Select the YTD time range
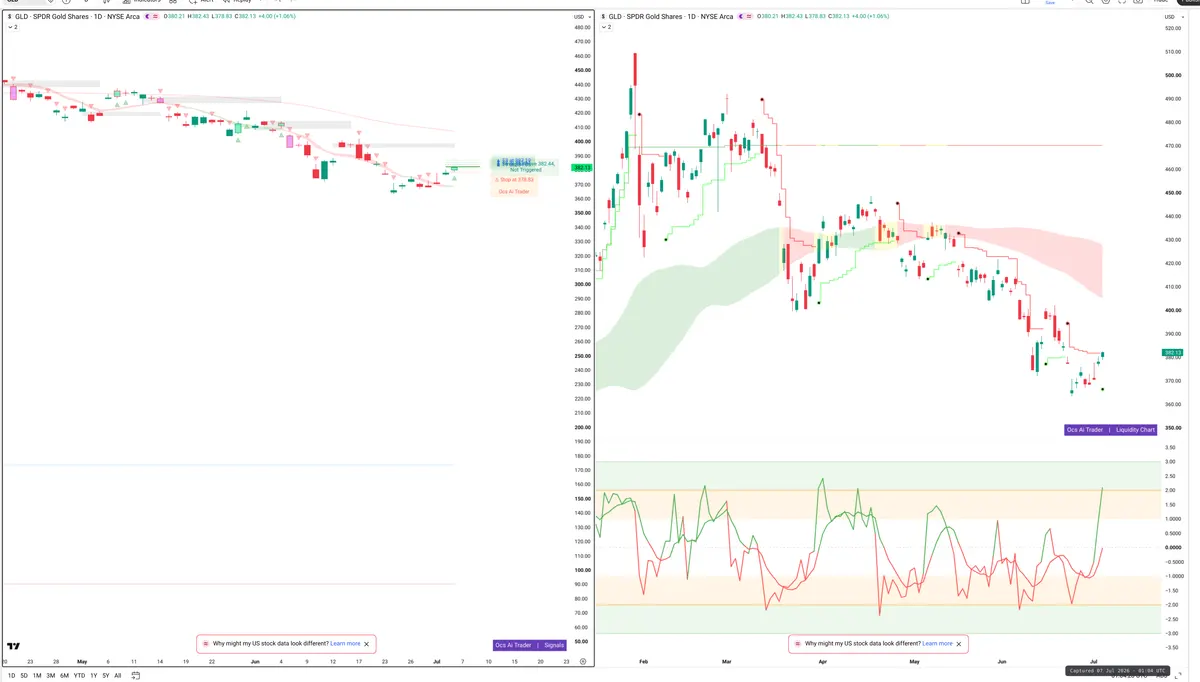The width and height of the screenshot is (1200, 682). pos(79,676)
